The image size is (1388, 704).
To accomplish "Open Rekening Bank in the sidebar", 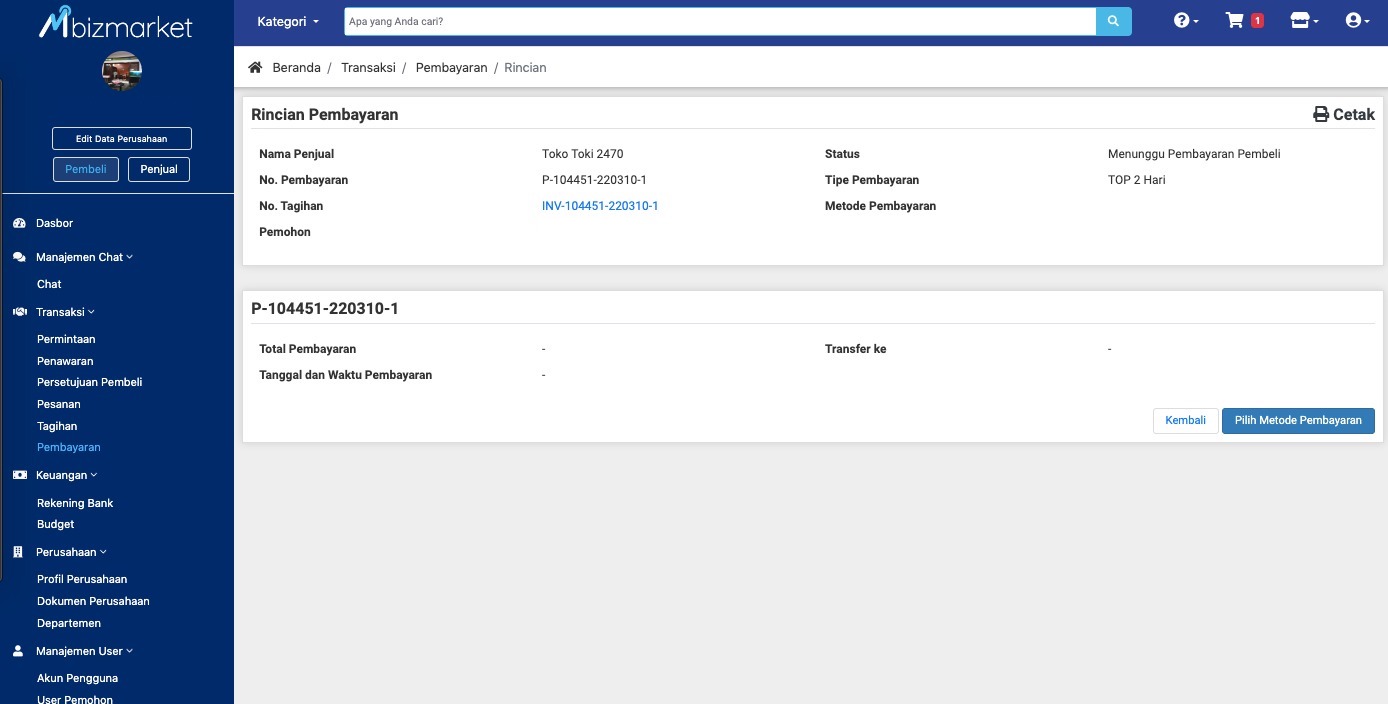I will pos(75,503).
